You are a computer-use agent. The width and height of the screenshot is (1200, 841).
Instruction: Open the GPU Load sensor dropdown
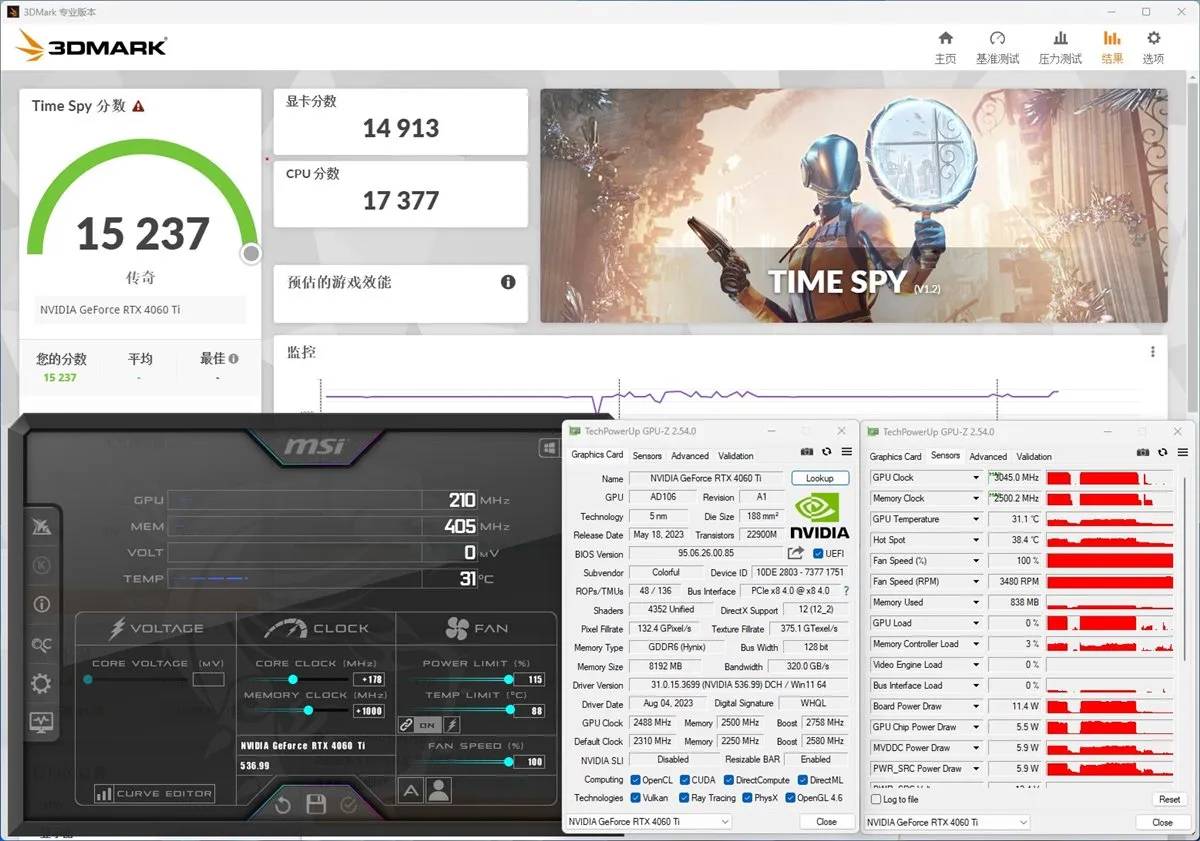click(x=976, y=623)
